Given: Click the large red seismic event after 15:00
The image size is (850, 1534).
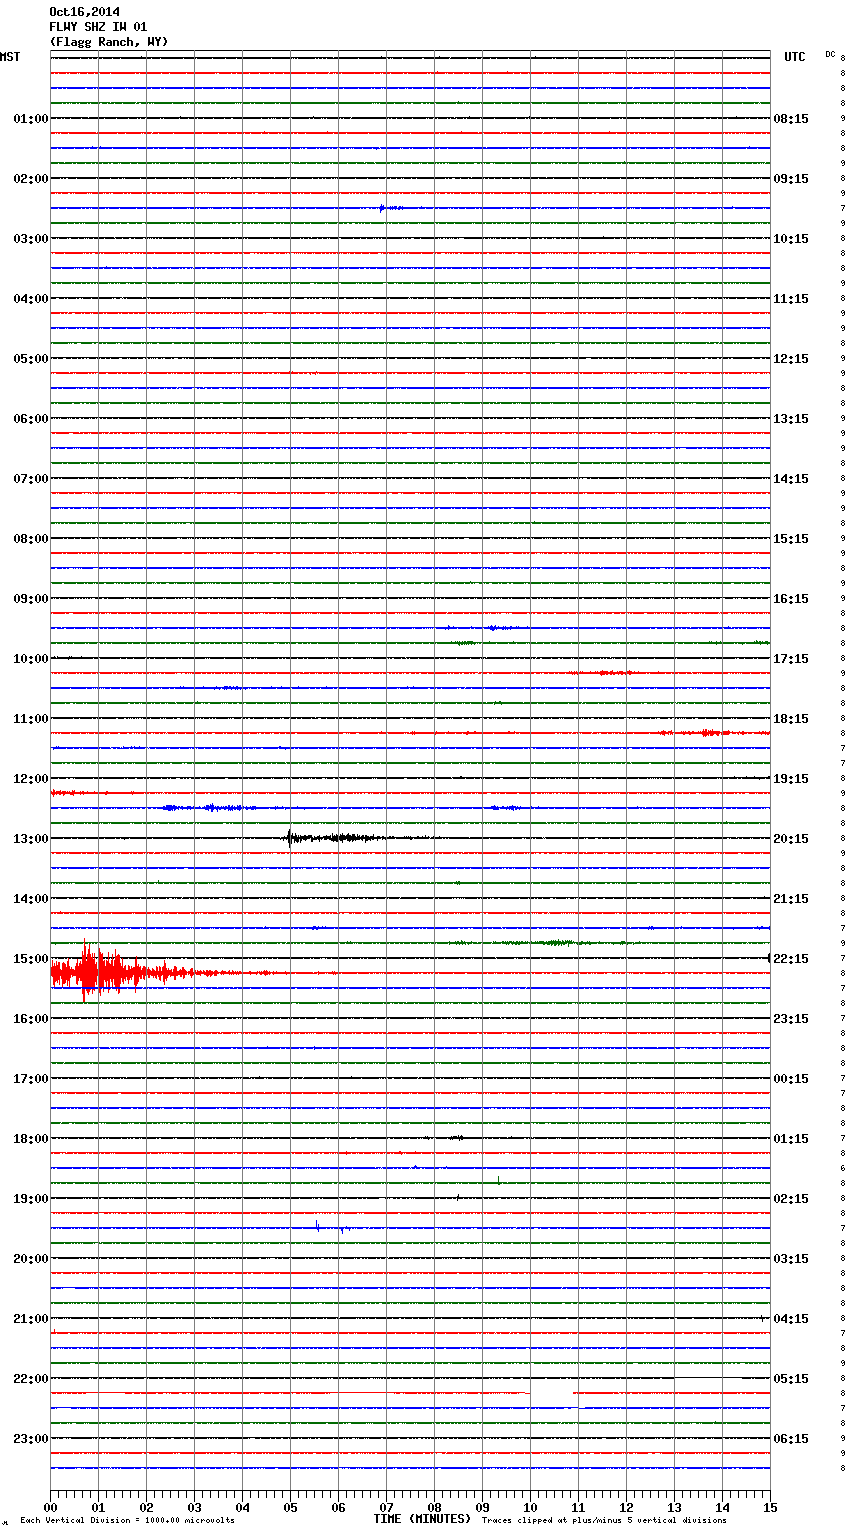Looking at the screenshot, I should point(120,972).
